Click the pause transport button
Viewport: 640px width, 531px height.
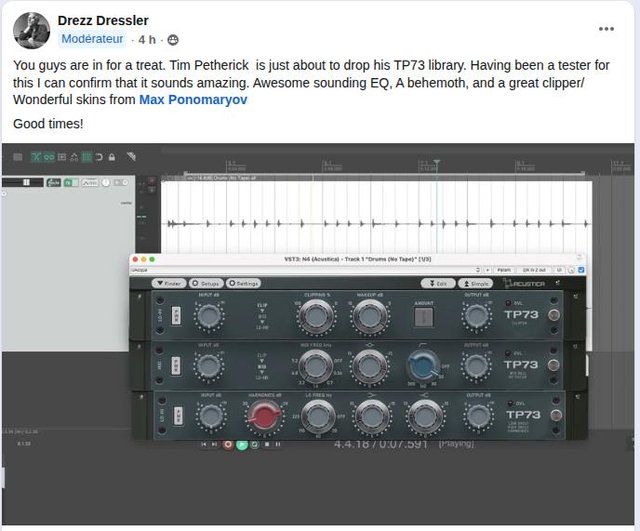coord(278,444)
